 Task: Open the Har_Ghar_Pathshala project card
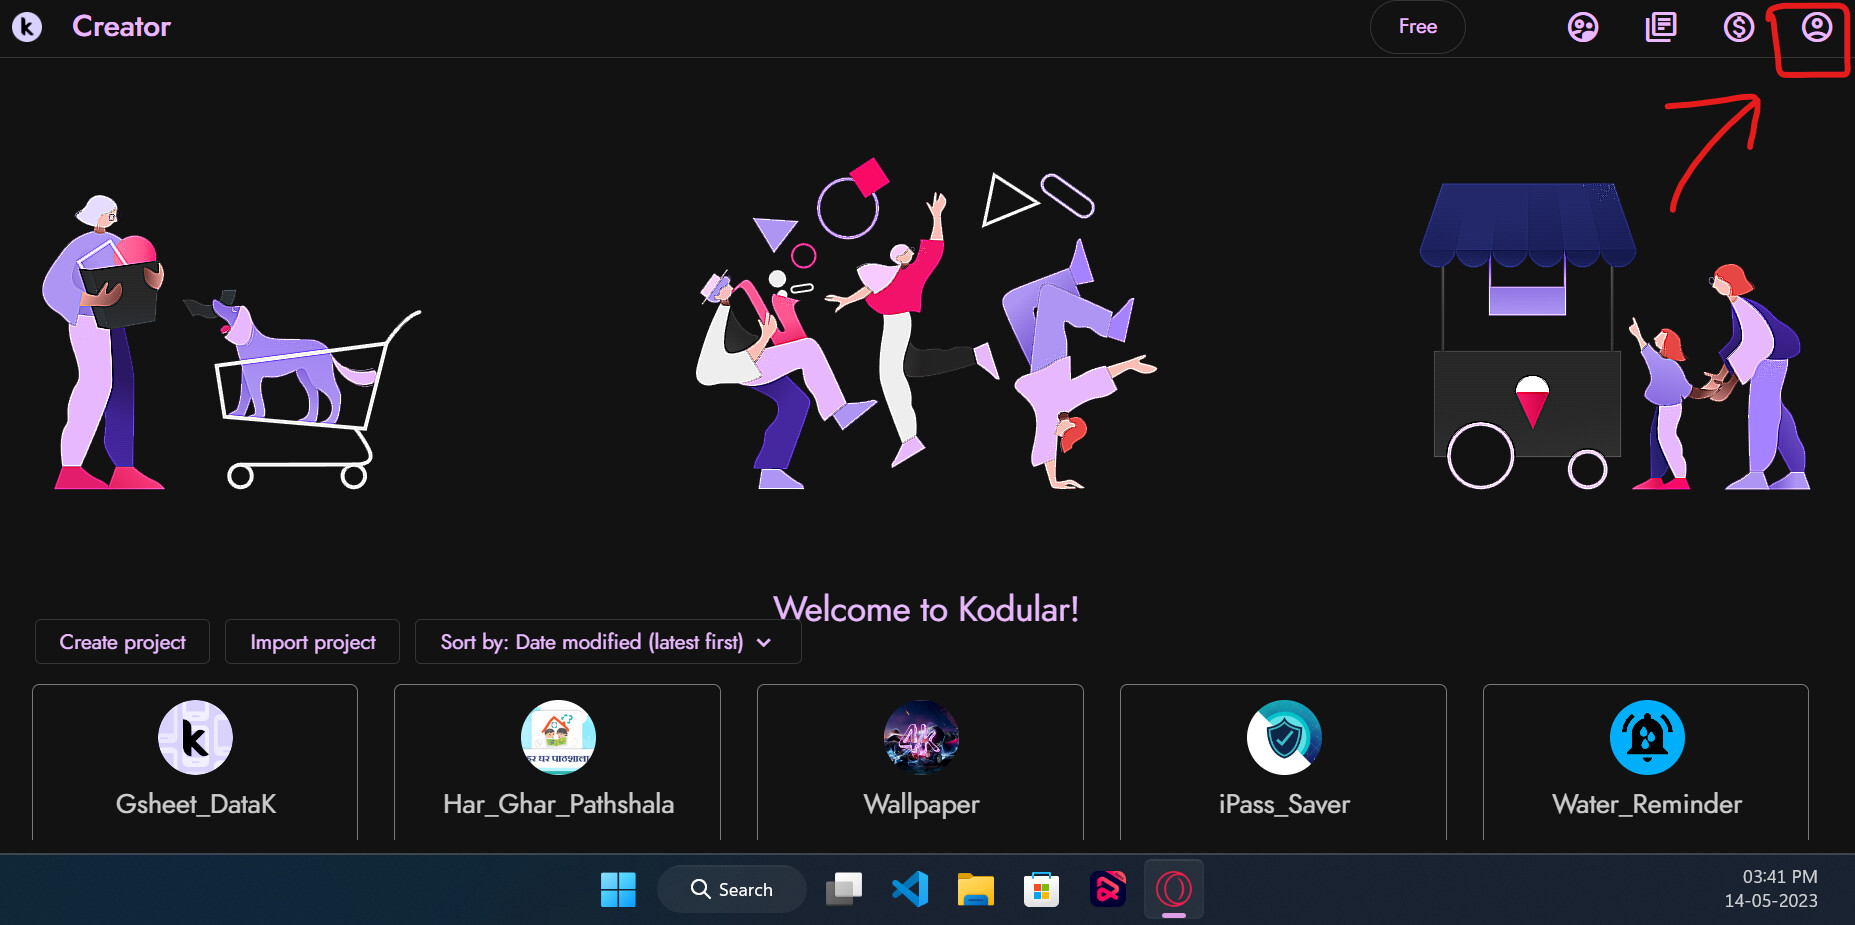pos(558,762)
